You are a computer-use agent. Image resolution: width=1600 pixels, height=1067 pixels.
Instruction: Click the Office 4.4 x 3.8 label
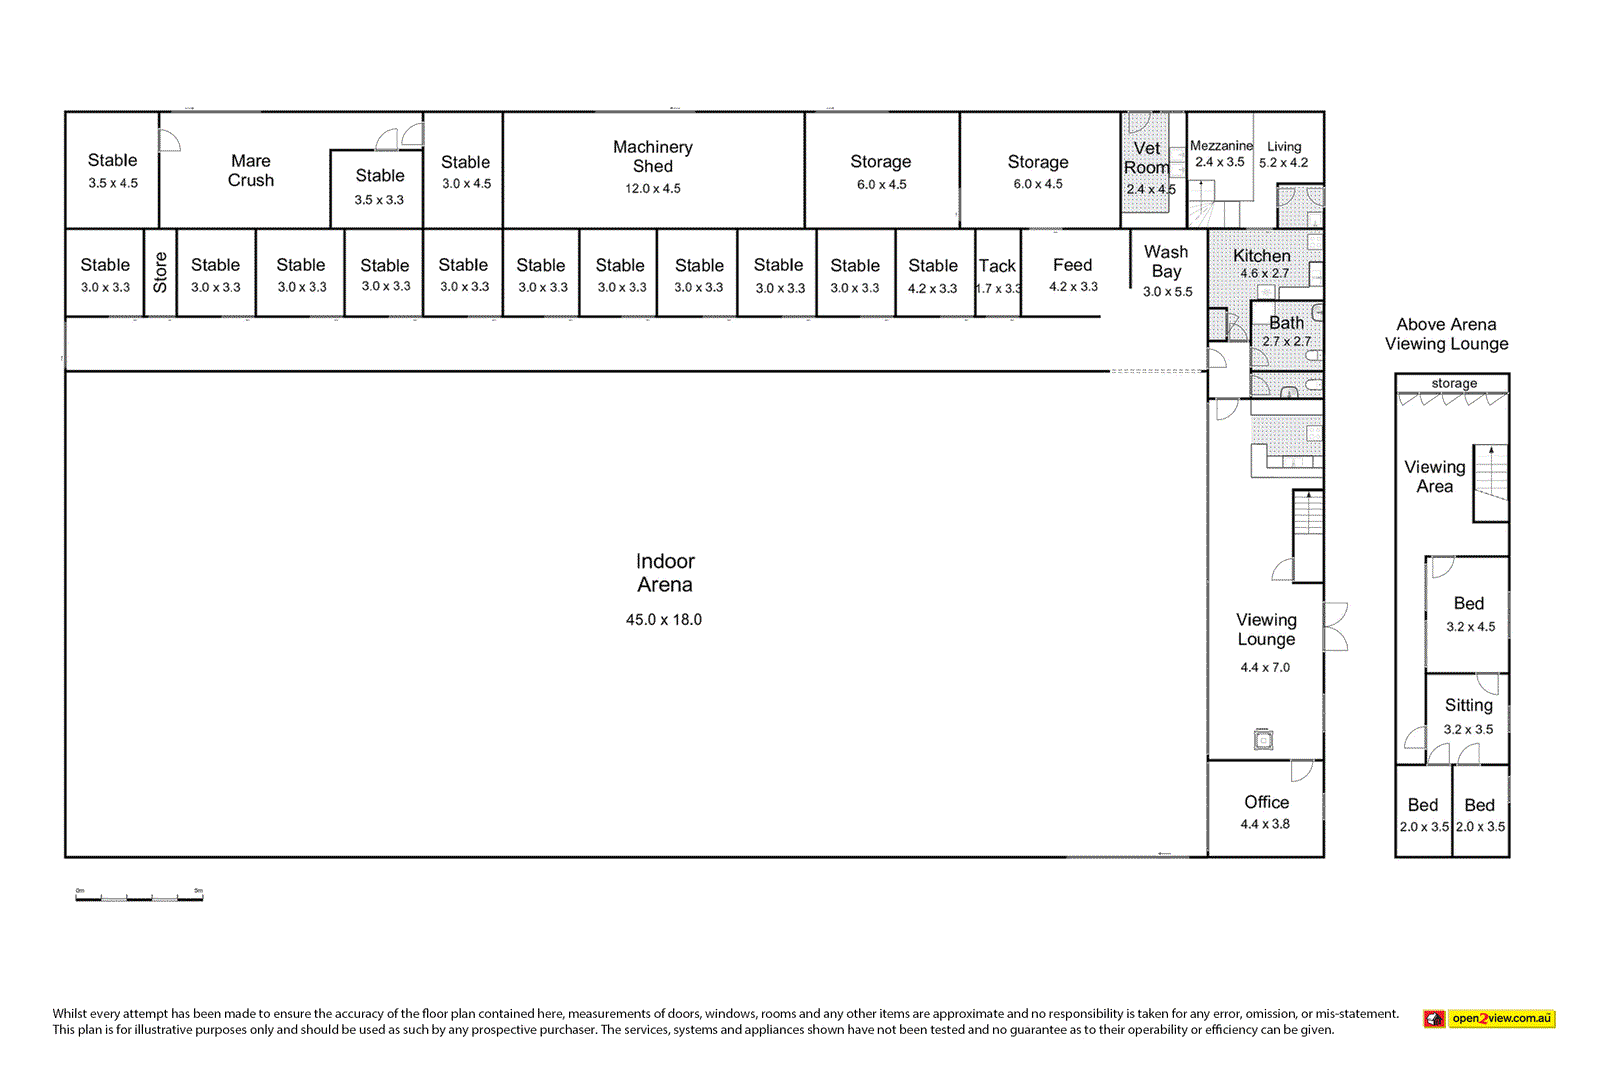click(x=1266, y=812)
